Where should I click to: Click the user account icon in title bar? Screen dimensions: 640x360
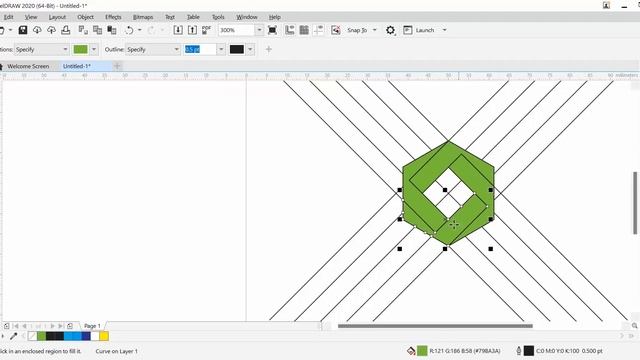[x=606, y=5]
